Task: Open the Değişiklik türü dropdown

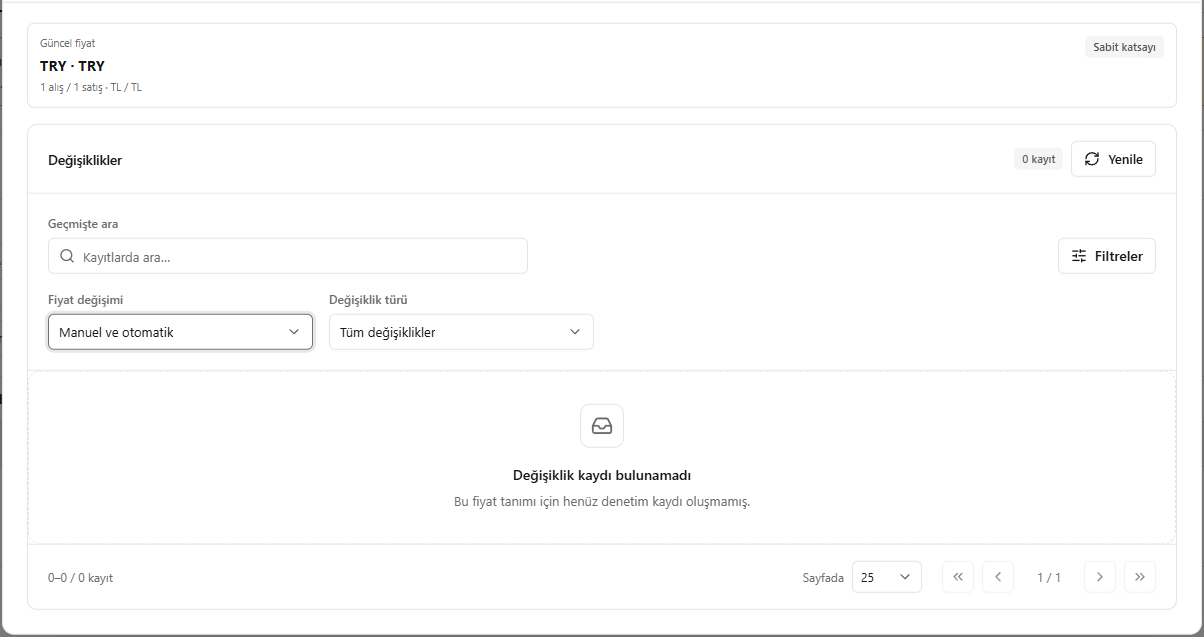Action: coord(461,332)
